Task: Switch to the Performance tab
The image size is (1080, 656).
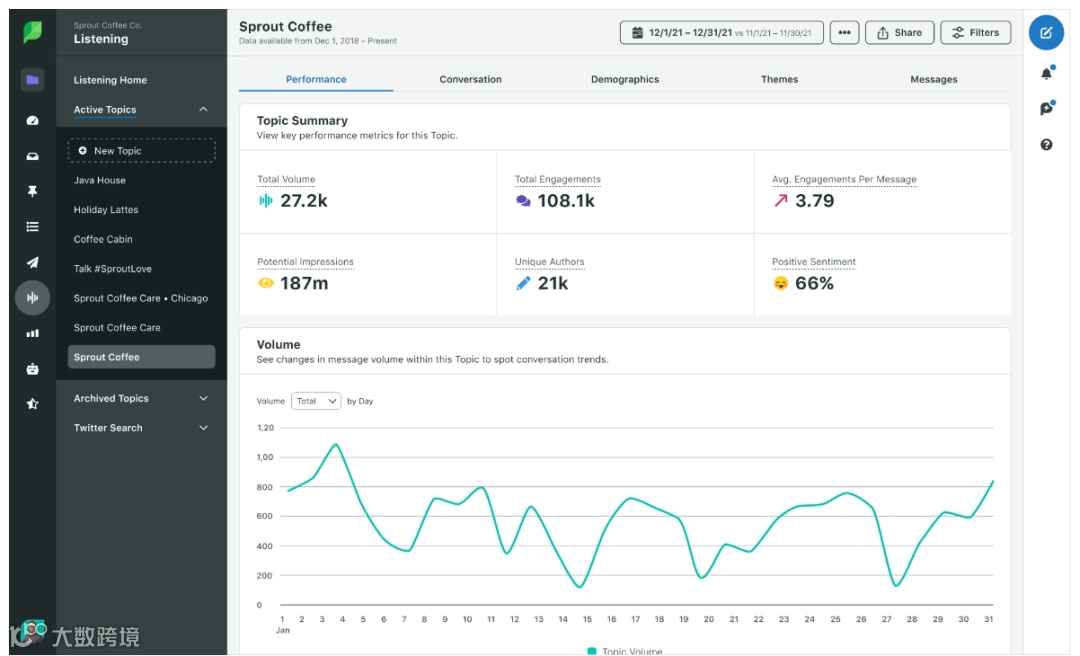Action: coord(316,79)
